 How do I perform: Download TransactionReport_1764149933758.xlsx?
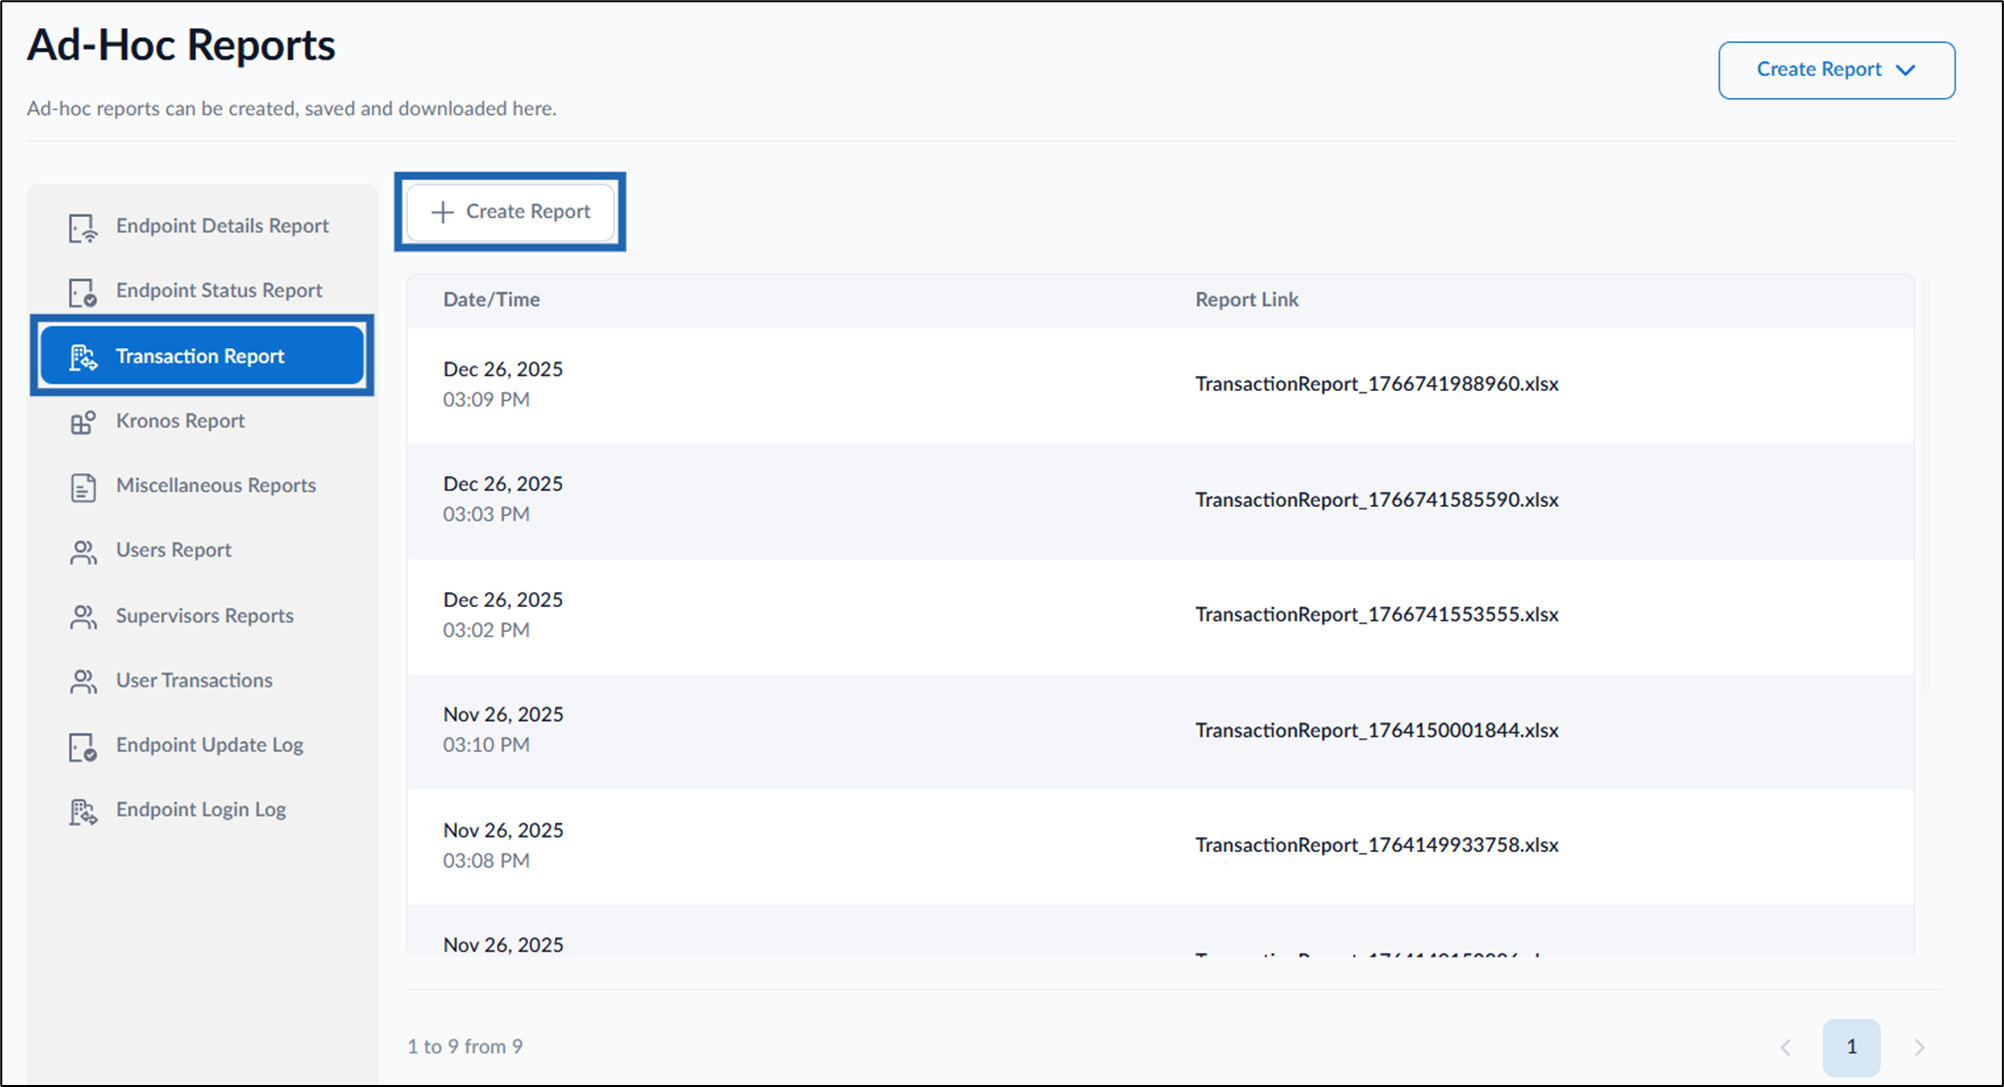[x=1376, y=845]
